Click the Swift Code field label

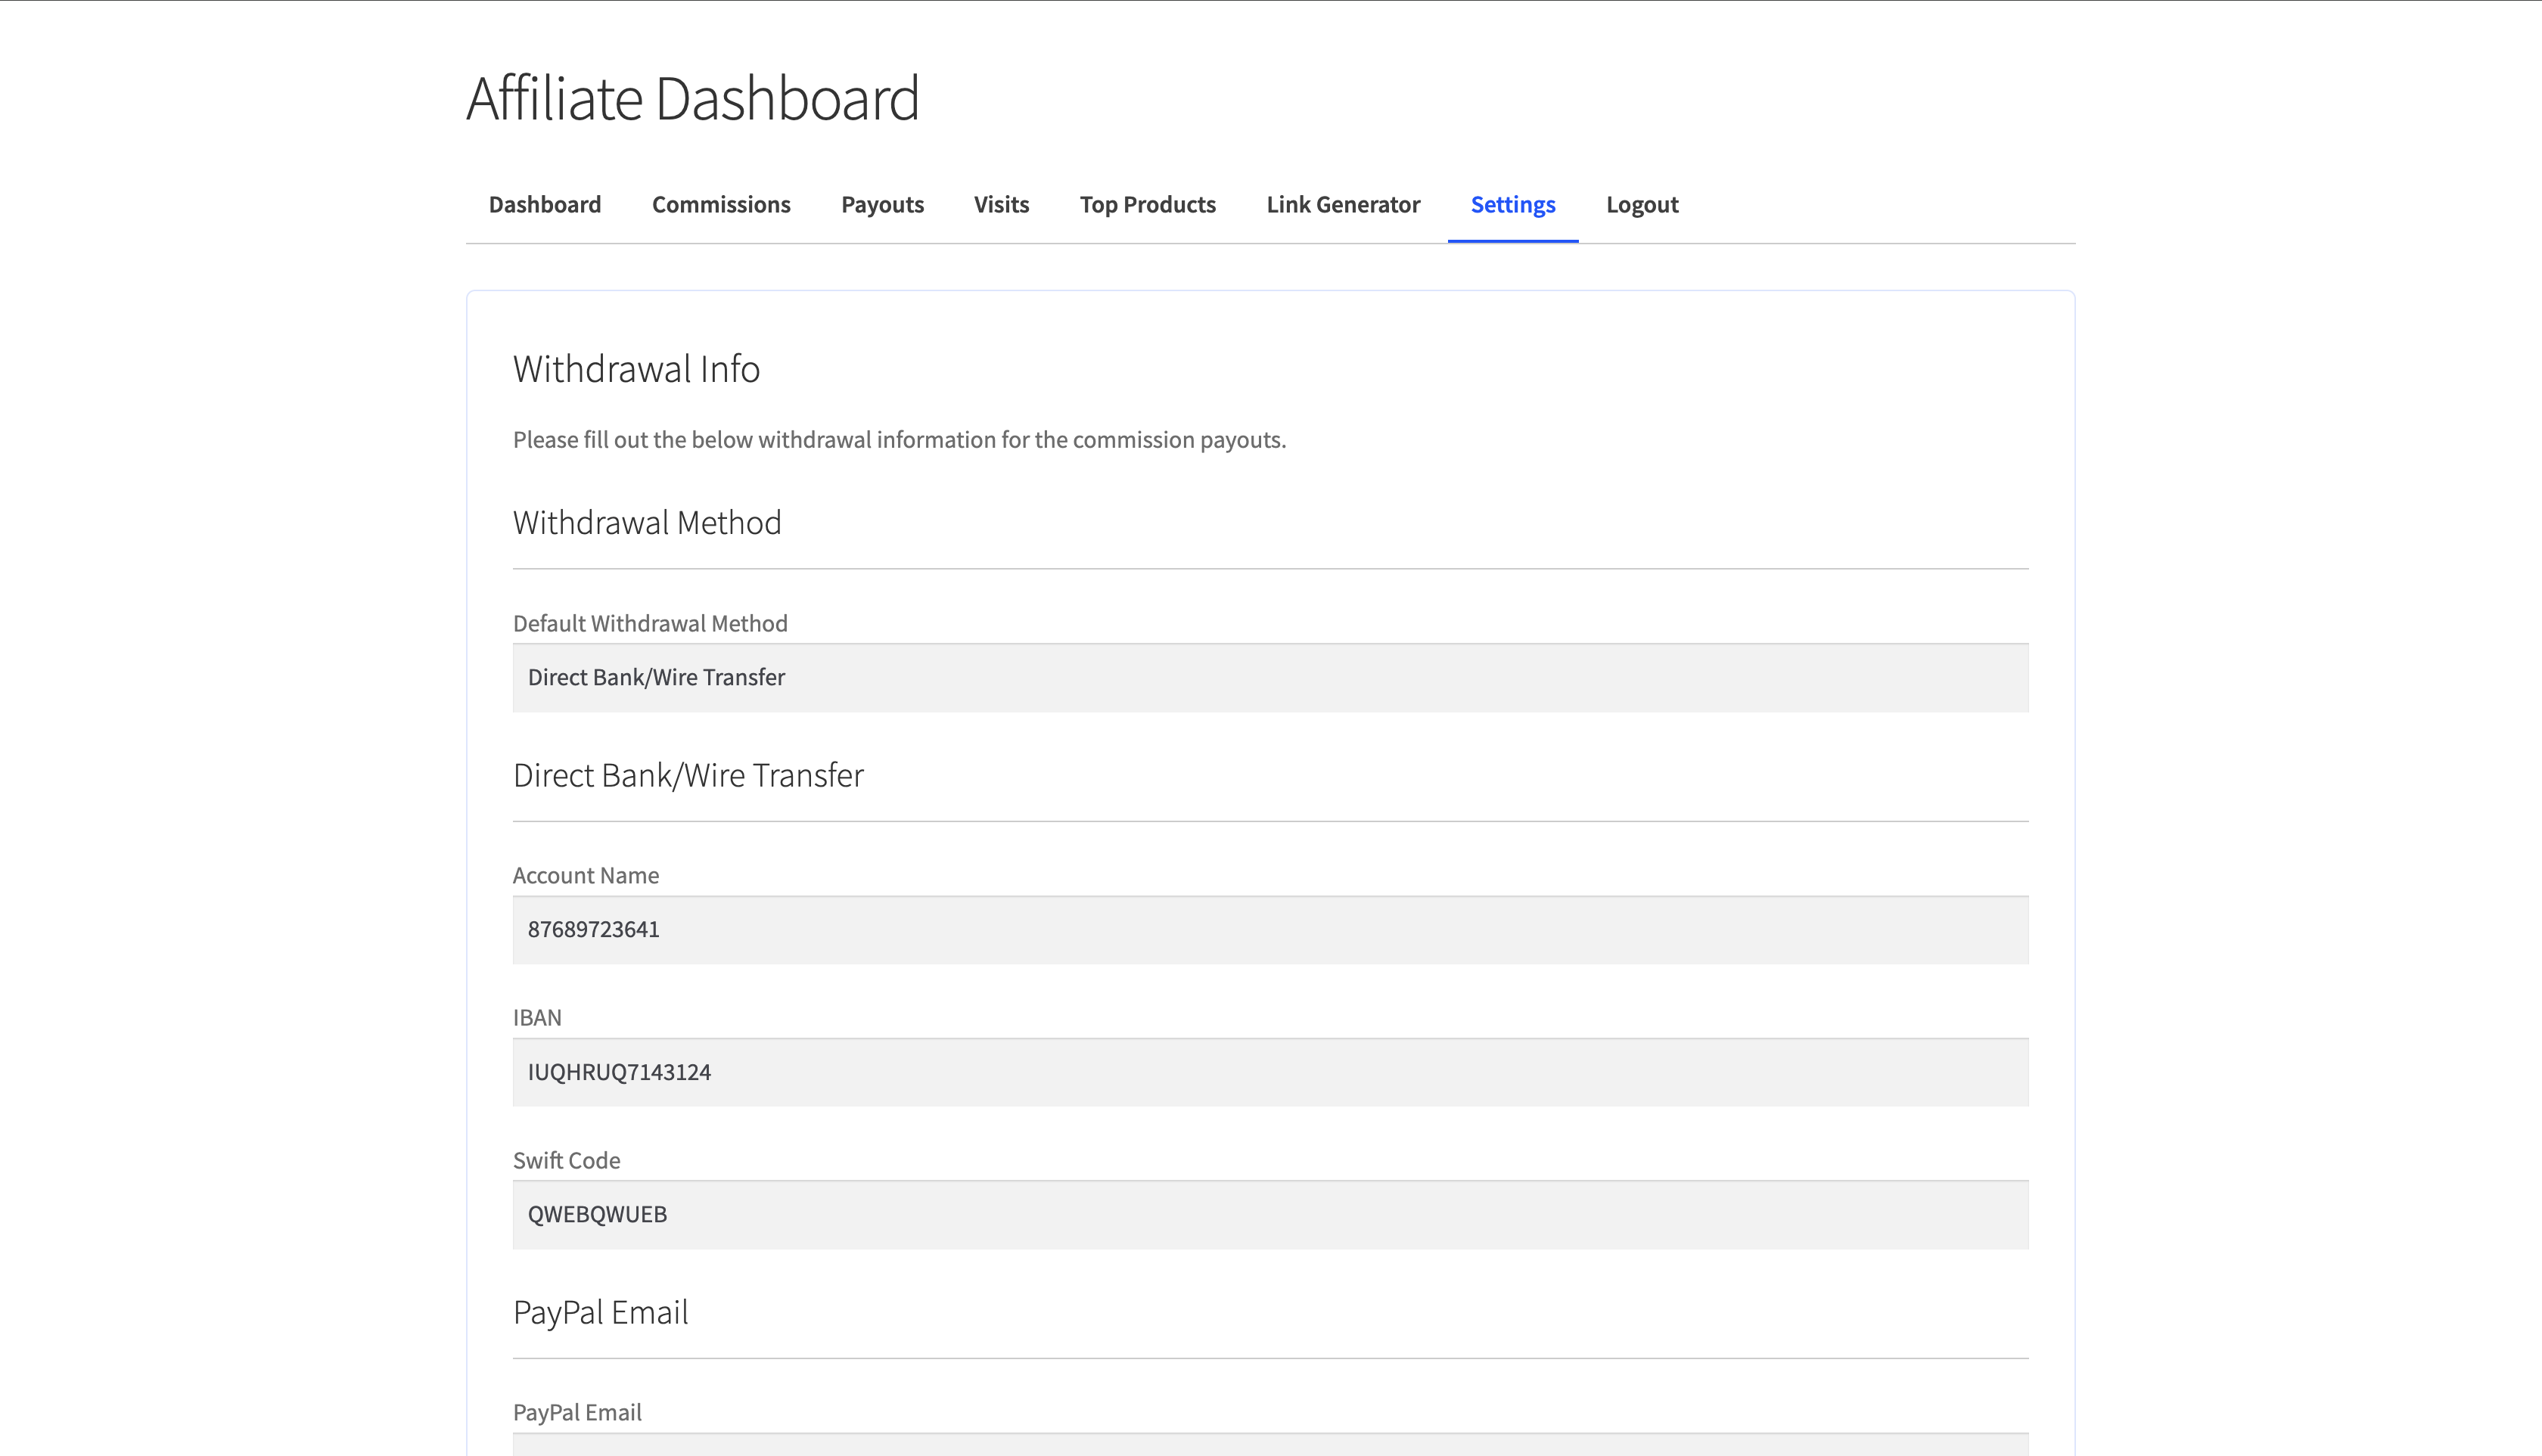click(566, 1160)
